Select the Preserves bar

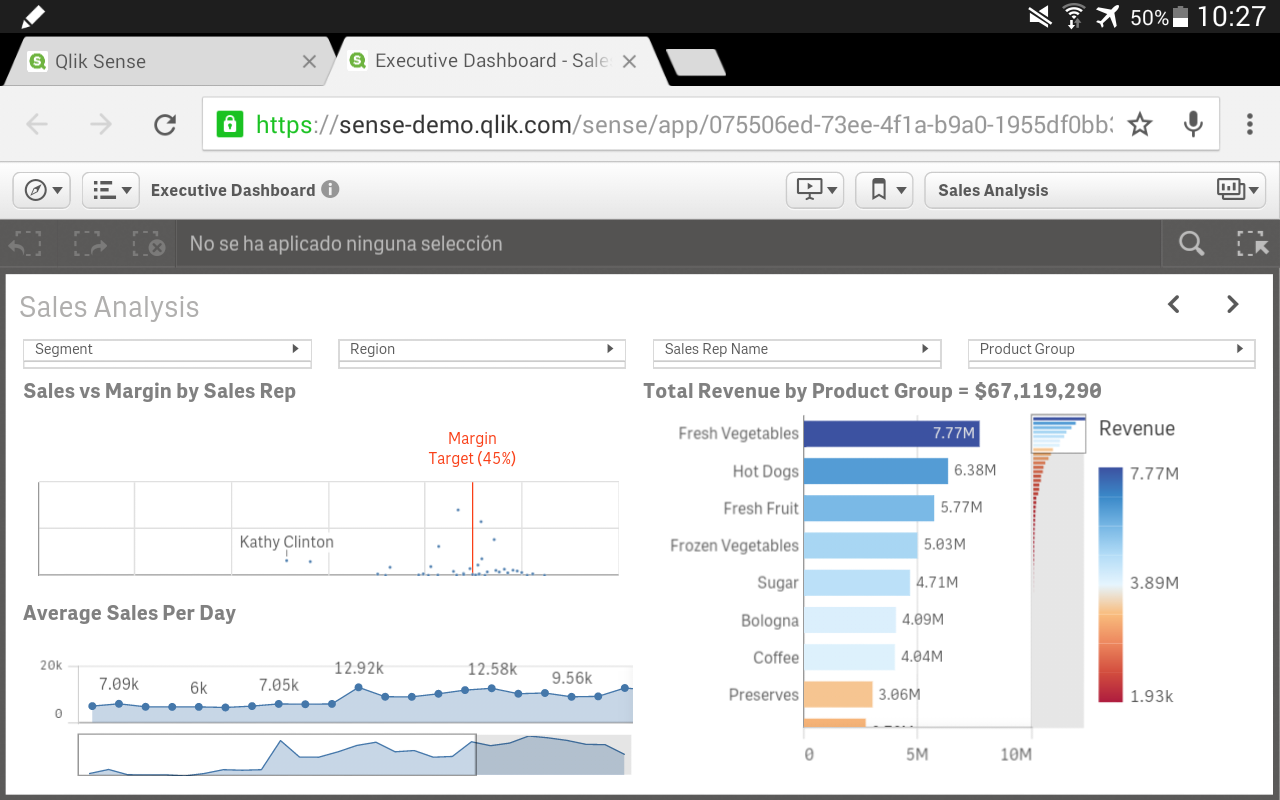(838, 694)
